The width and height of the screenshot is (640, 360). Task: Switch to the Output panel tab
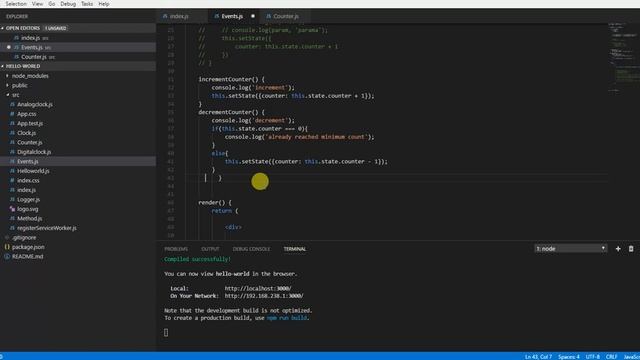210,249
